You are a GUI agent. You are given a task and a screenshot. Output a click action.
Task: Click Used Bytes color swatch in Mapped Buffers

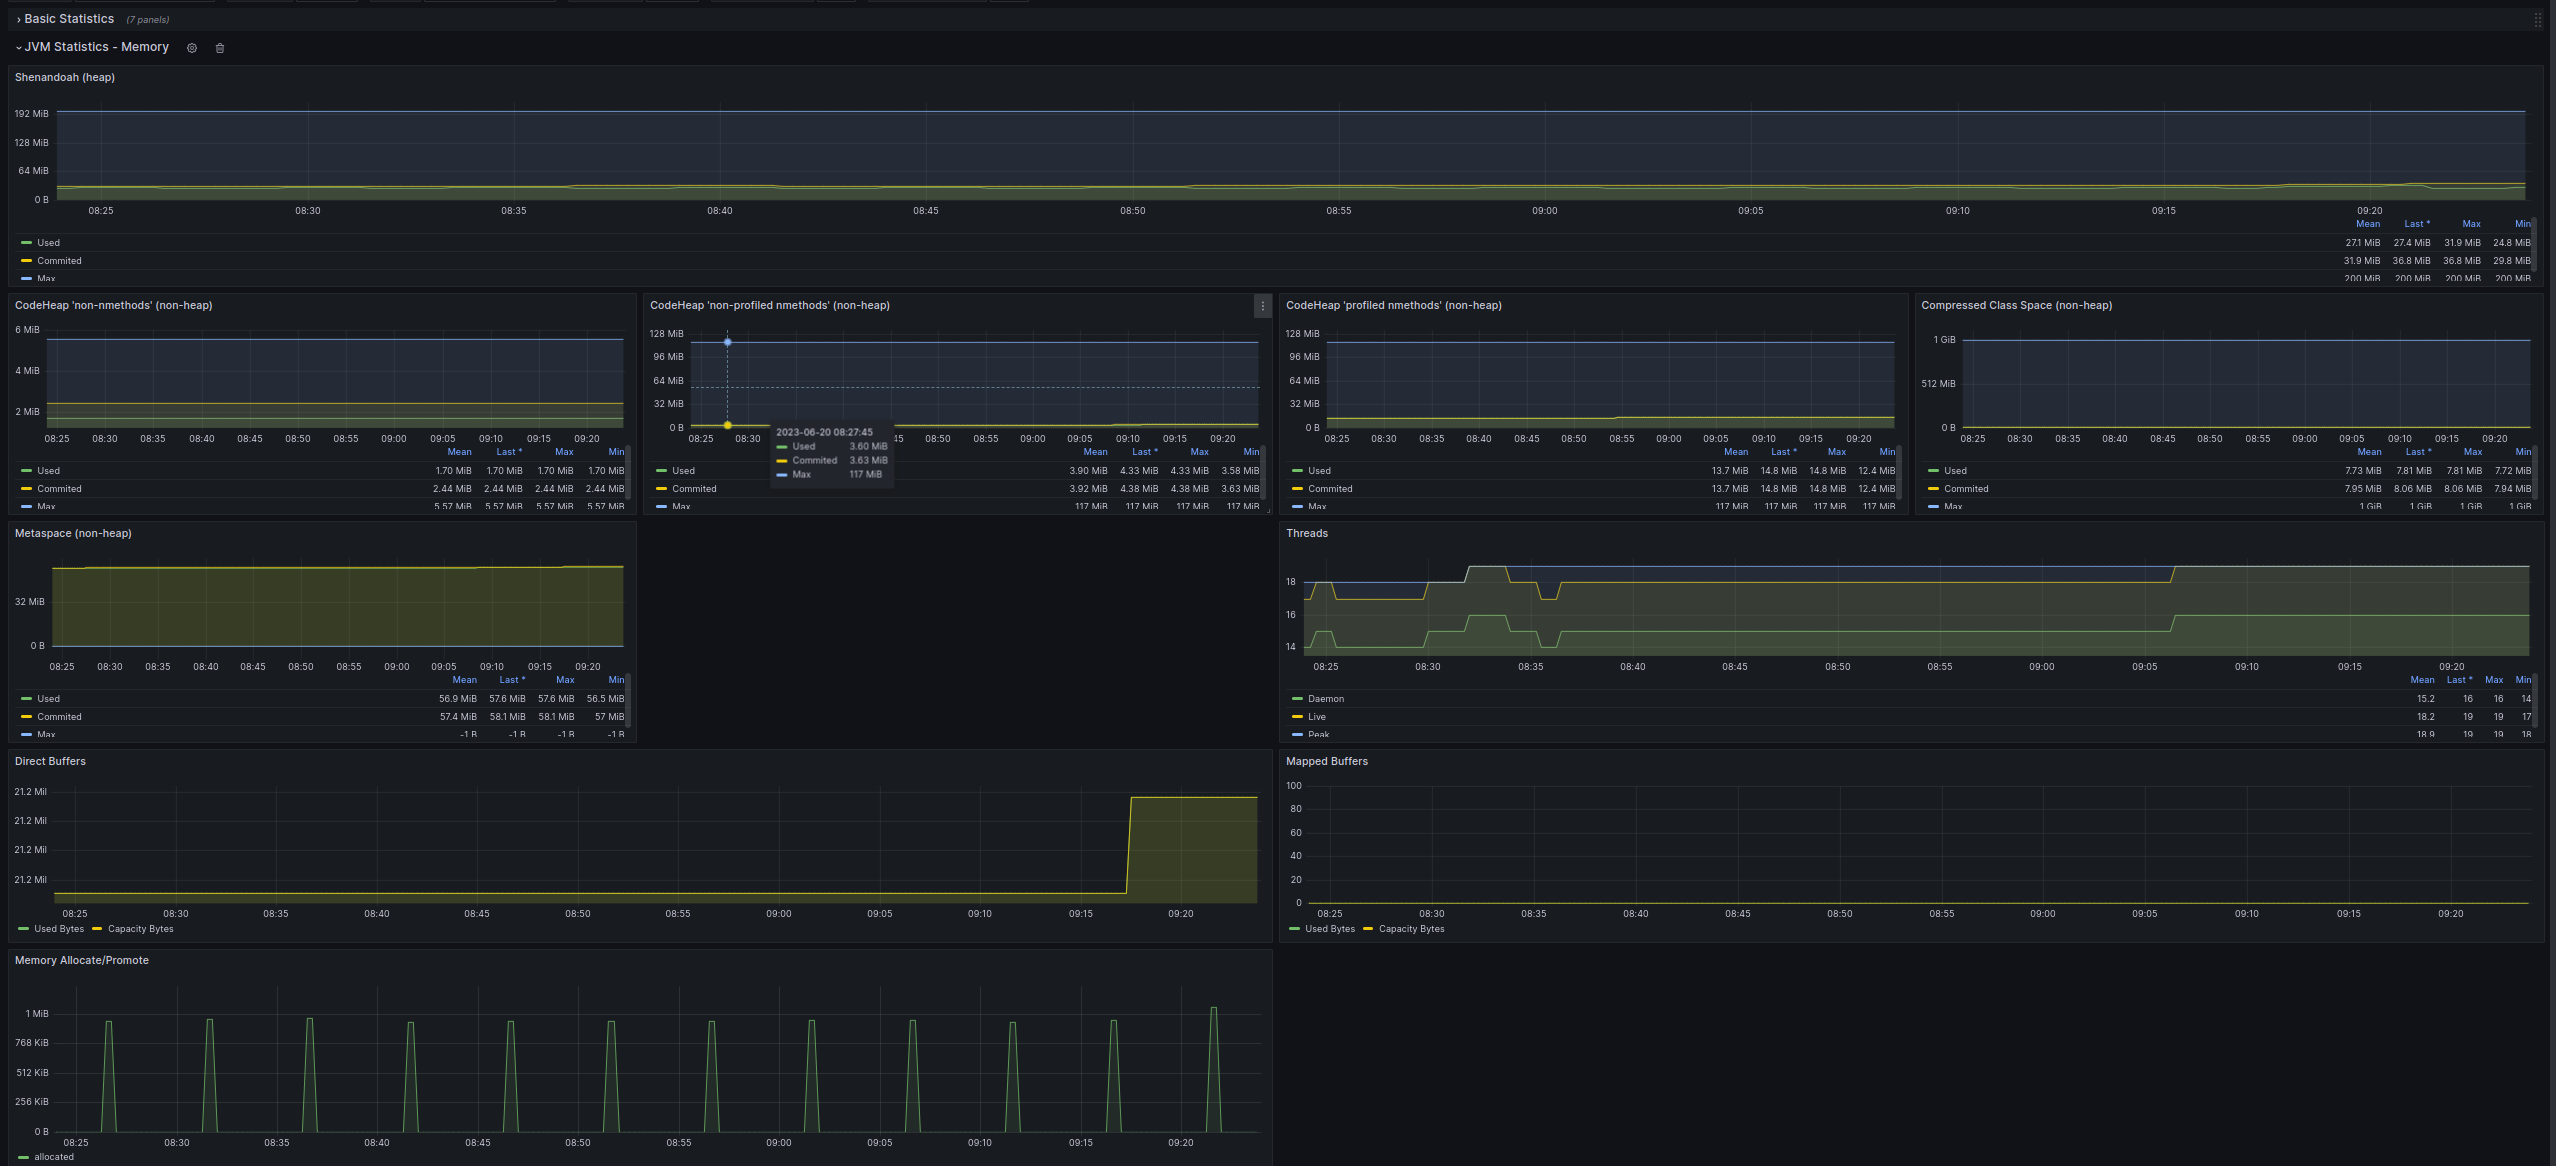point(1294,929)
